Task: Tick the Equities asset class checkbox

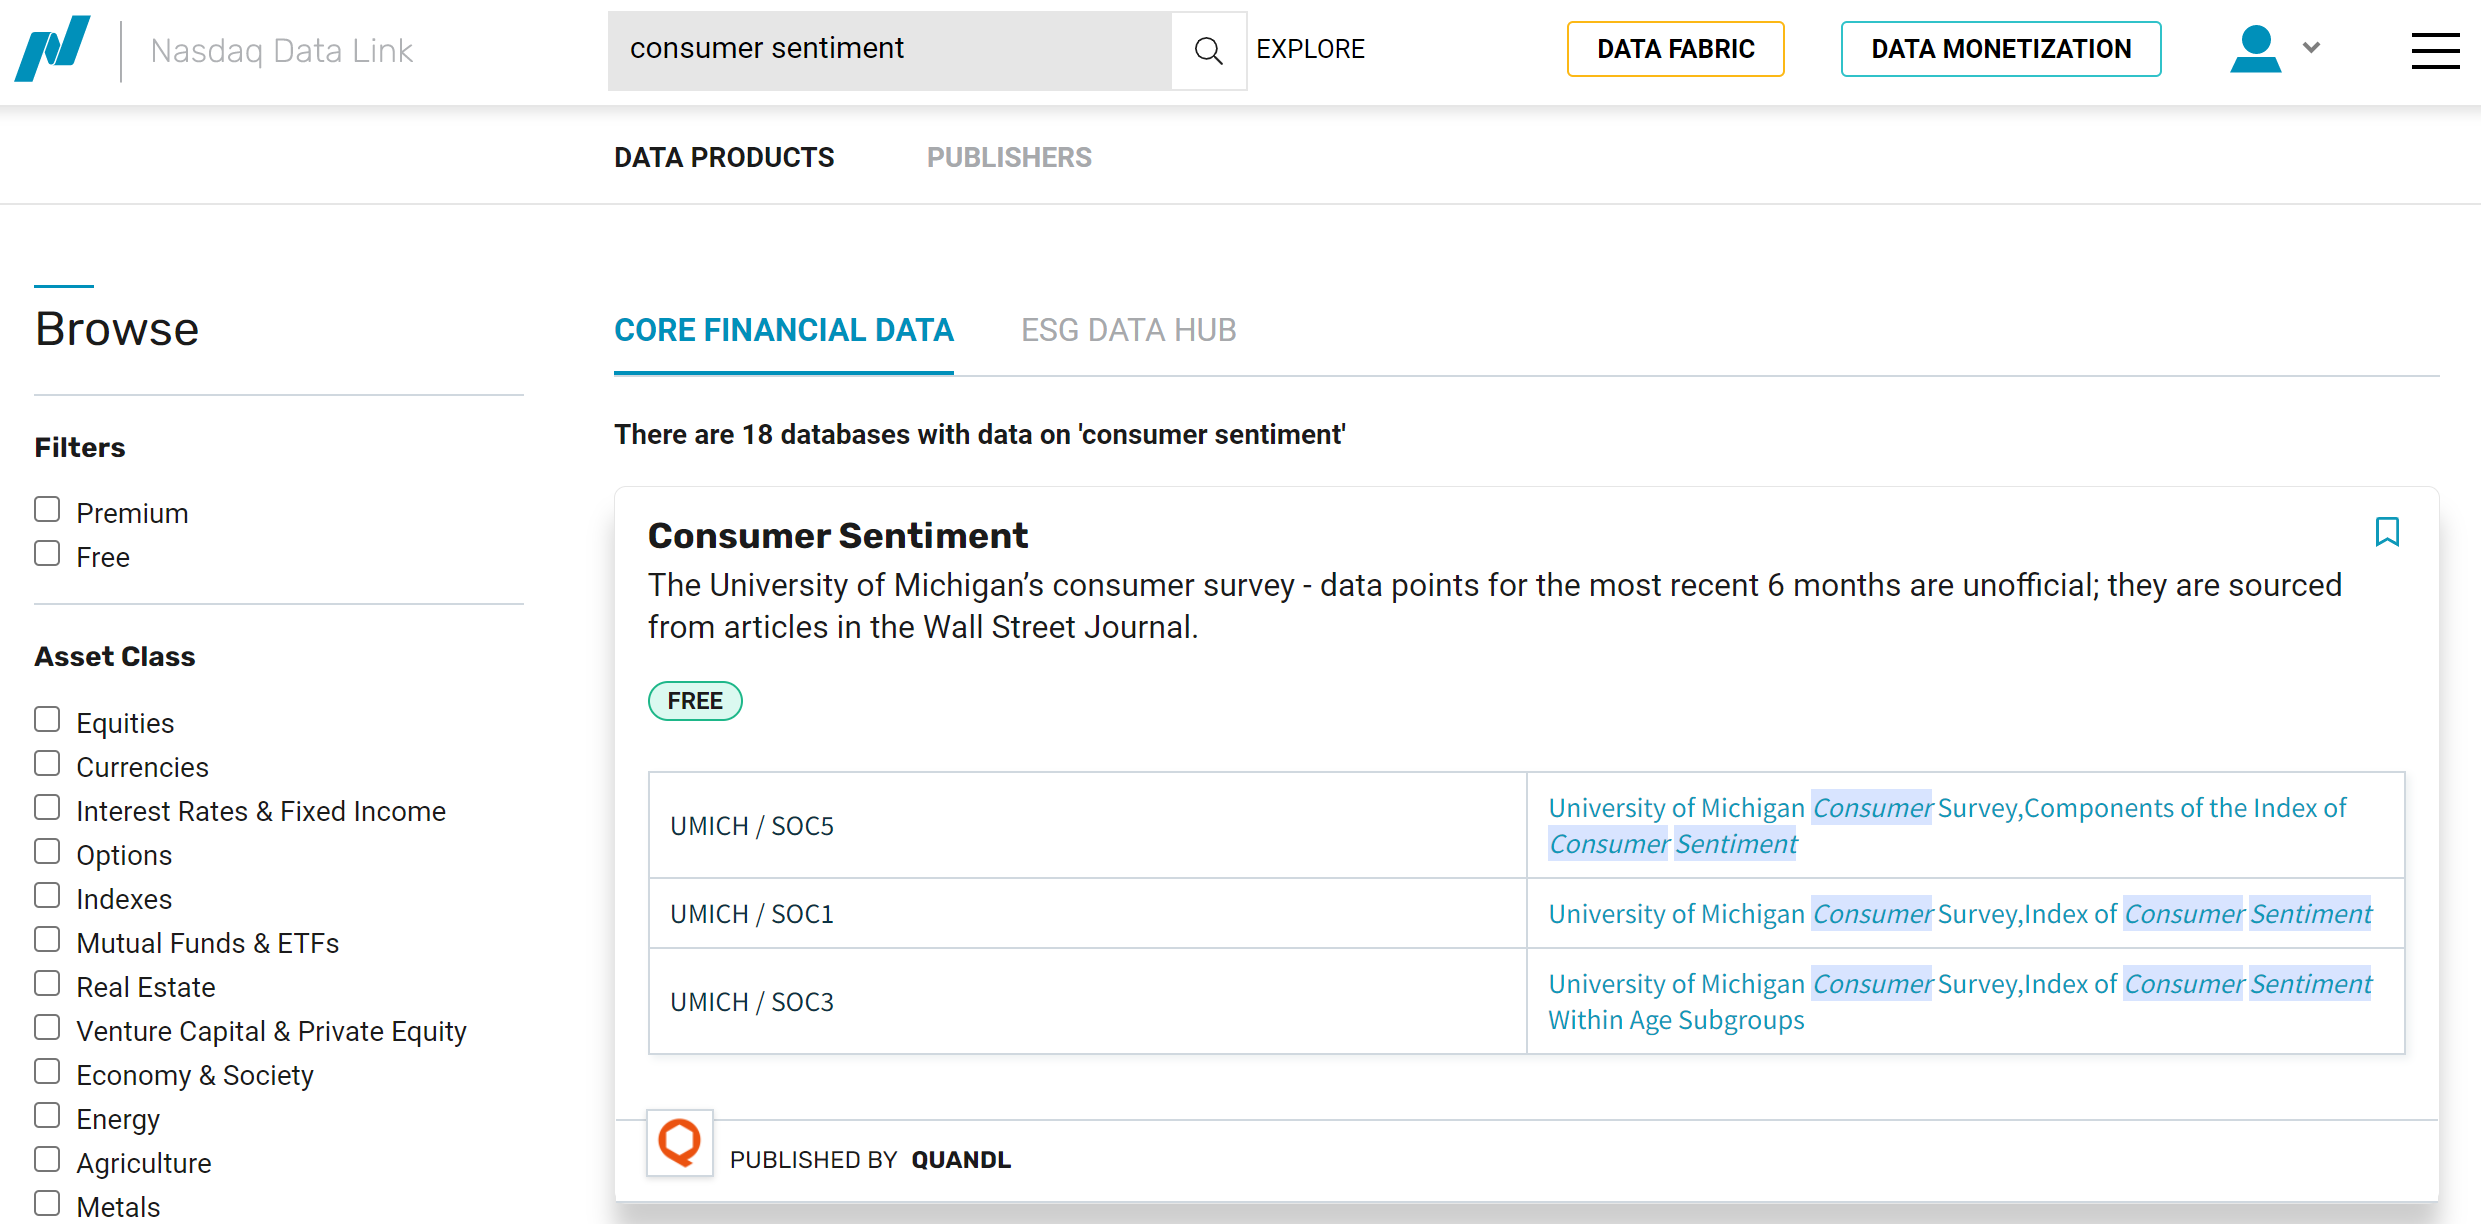Action: (47, 720)
